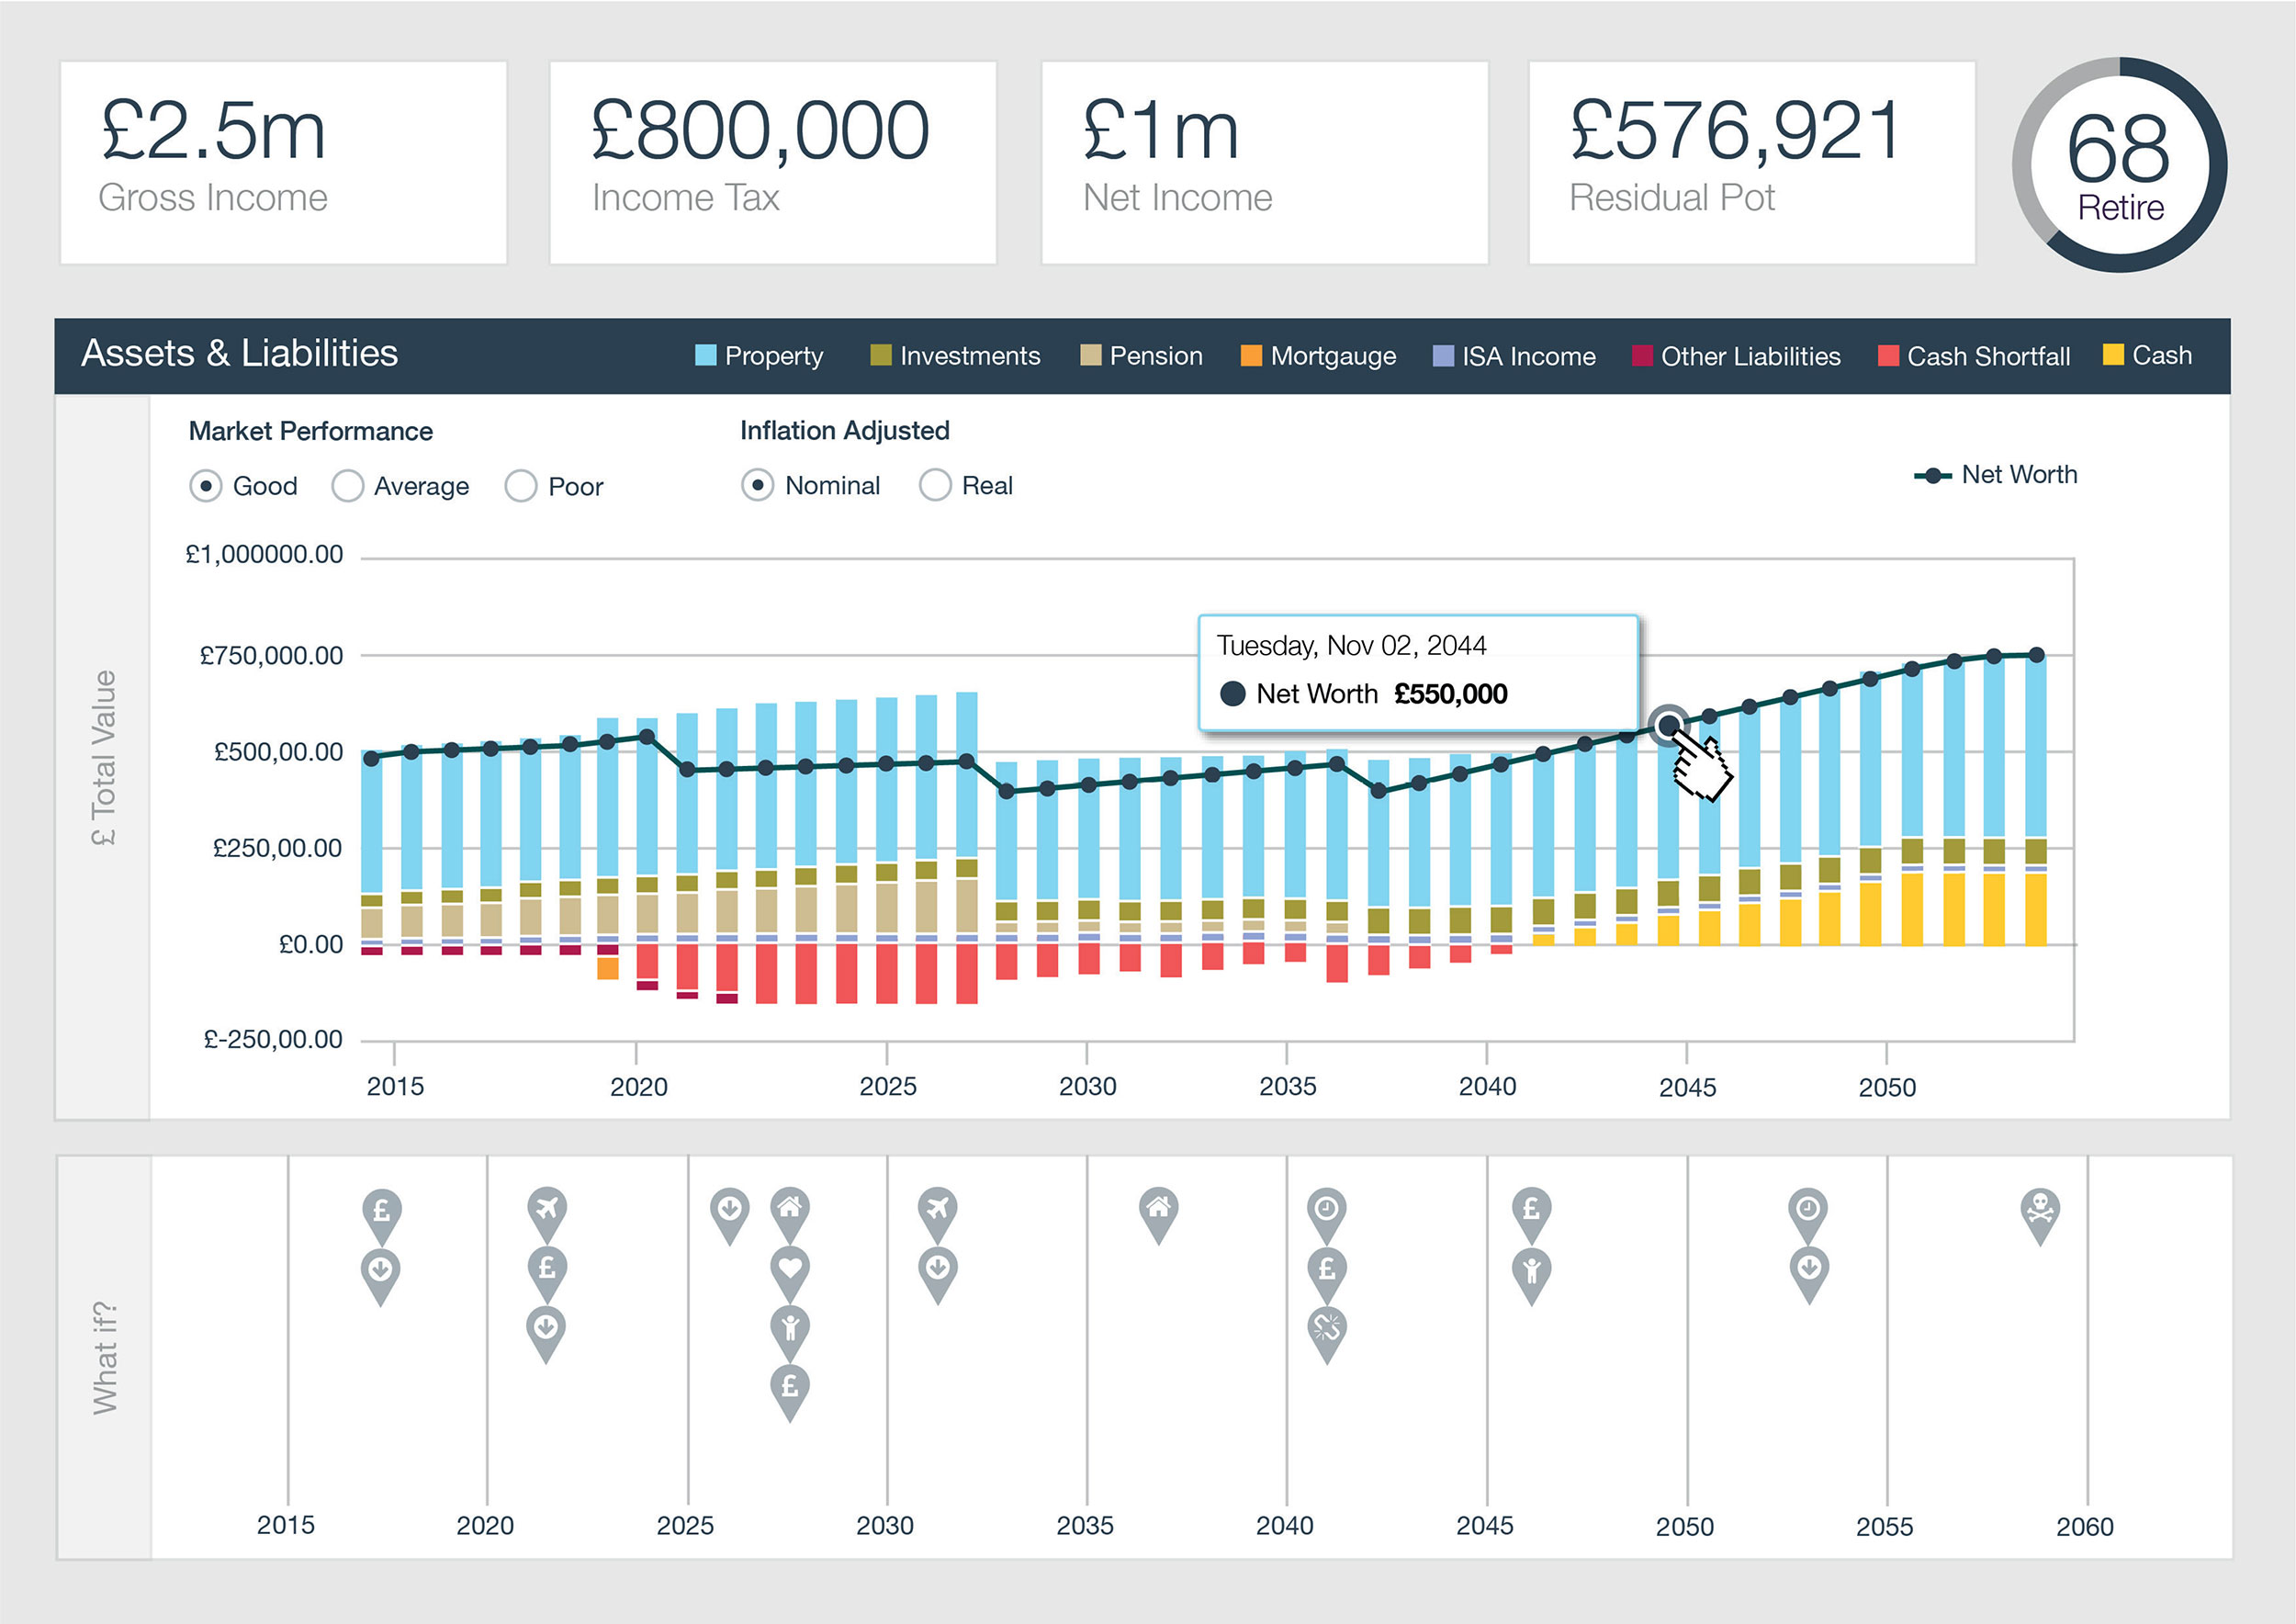
Task: Select Average market performance
Action: [348, 486]
